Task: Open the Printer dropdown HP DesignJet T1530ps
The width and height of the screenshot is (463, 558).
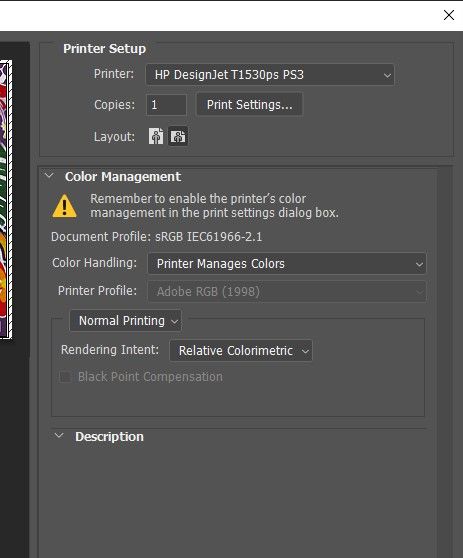Action: 270,75
